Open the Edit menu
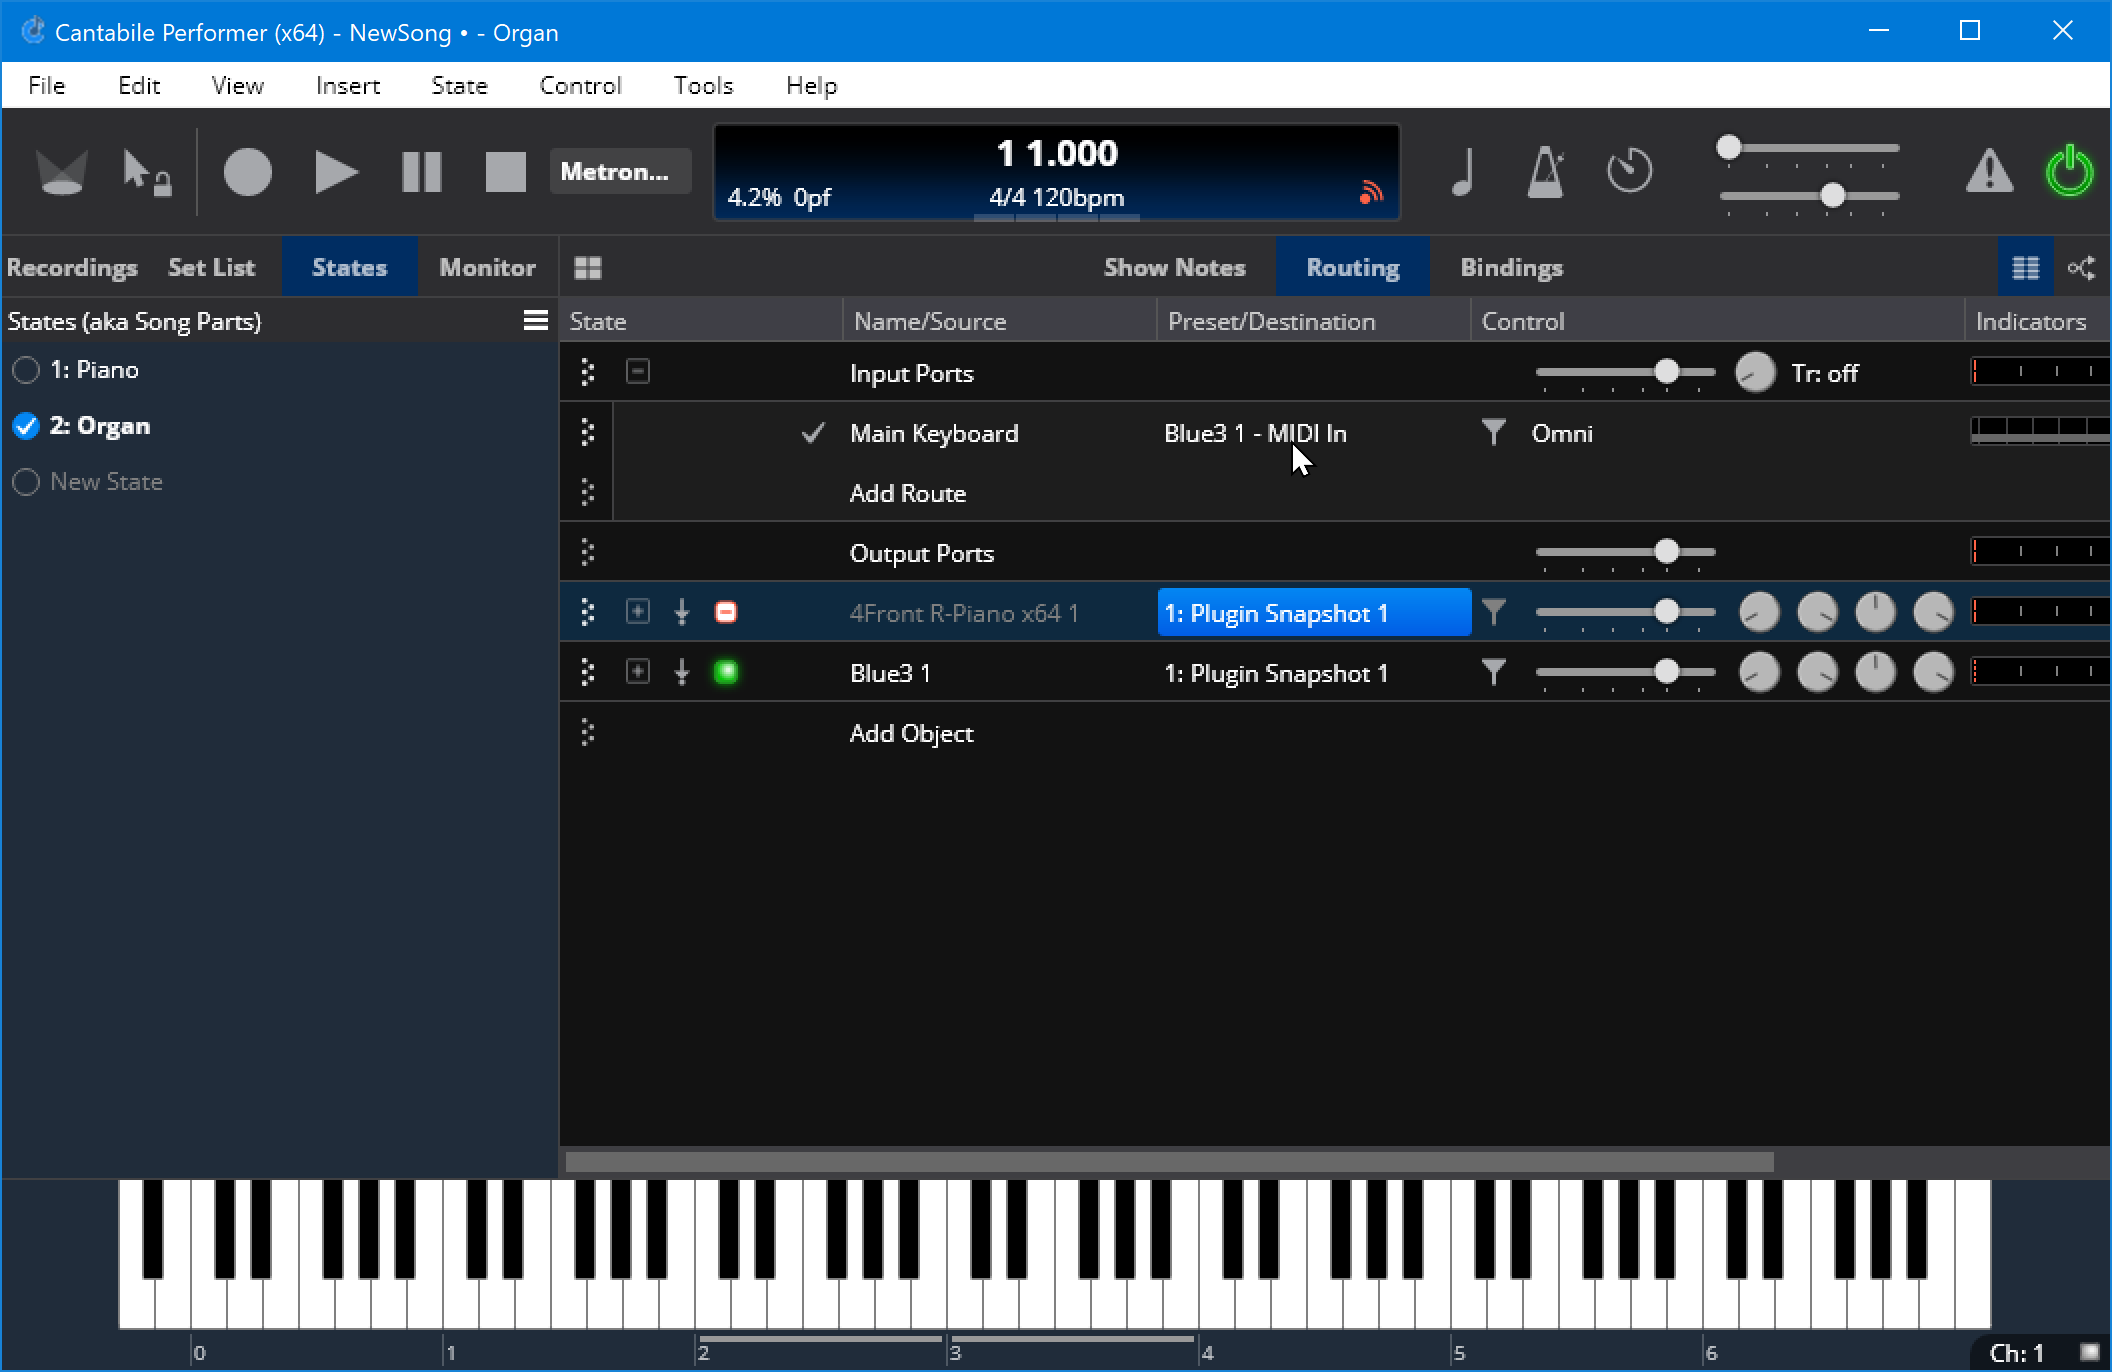The height and width of the screenshot is (1372, 2112). tap(139, 85)
